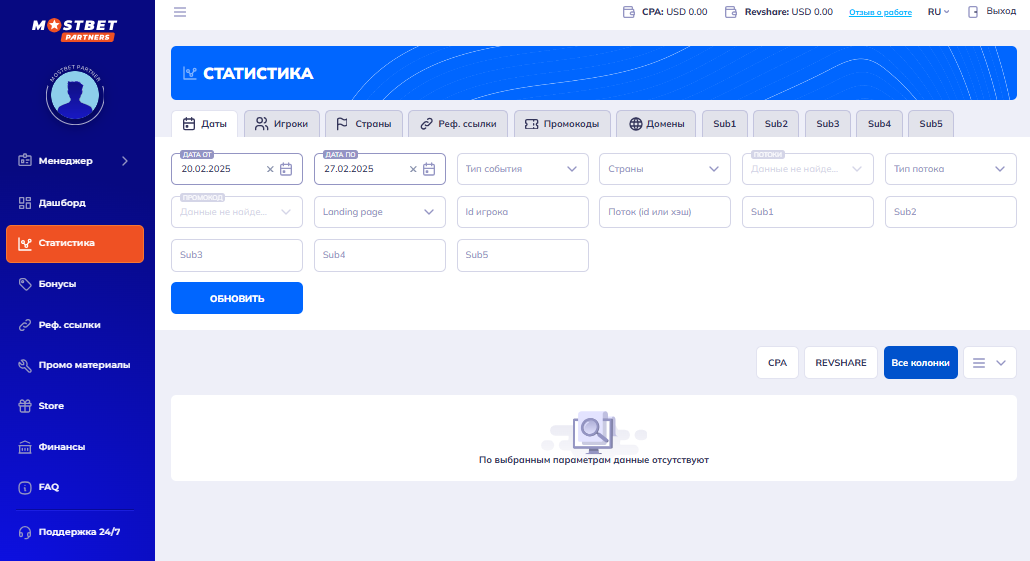The height and width of the screenshot is (561, 1030).
Task: Follow the Отзыв о работе link
Action: [880, 13]
